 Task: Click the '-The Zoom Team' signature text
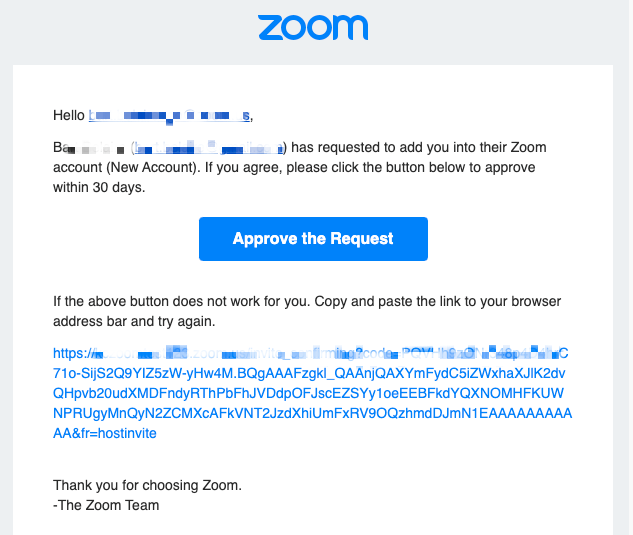(x=106, y=505)
